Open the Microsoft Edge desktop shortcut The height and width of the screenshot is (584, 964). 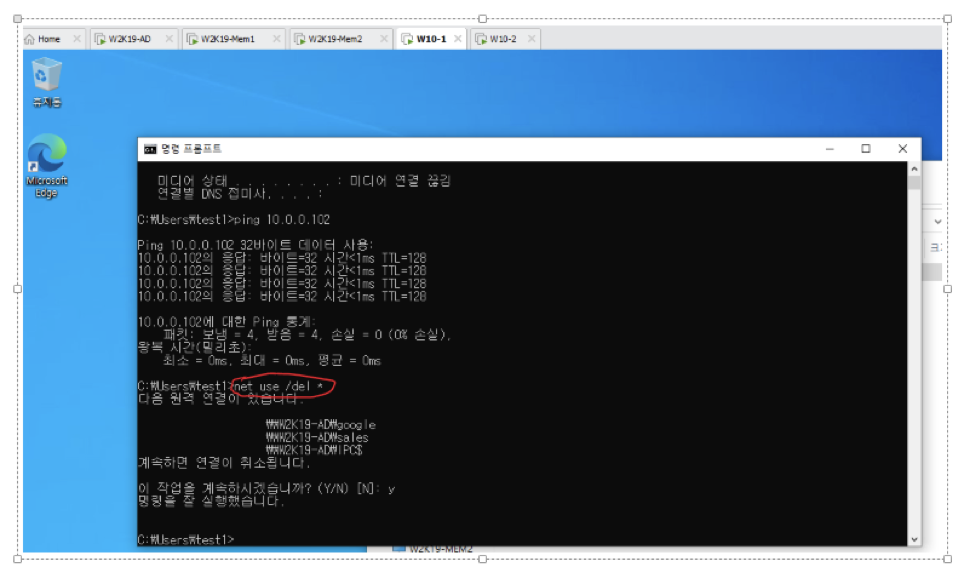point(47,166)
